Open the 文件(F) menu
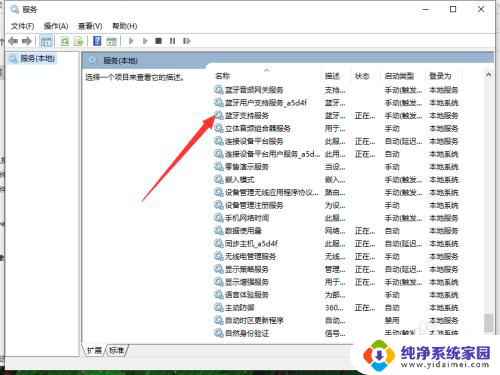This screenshot has width=500, height=375. pos(22,26)
